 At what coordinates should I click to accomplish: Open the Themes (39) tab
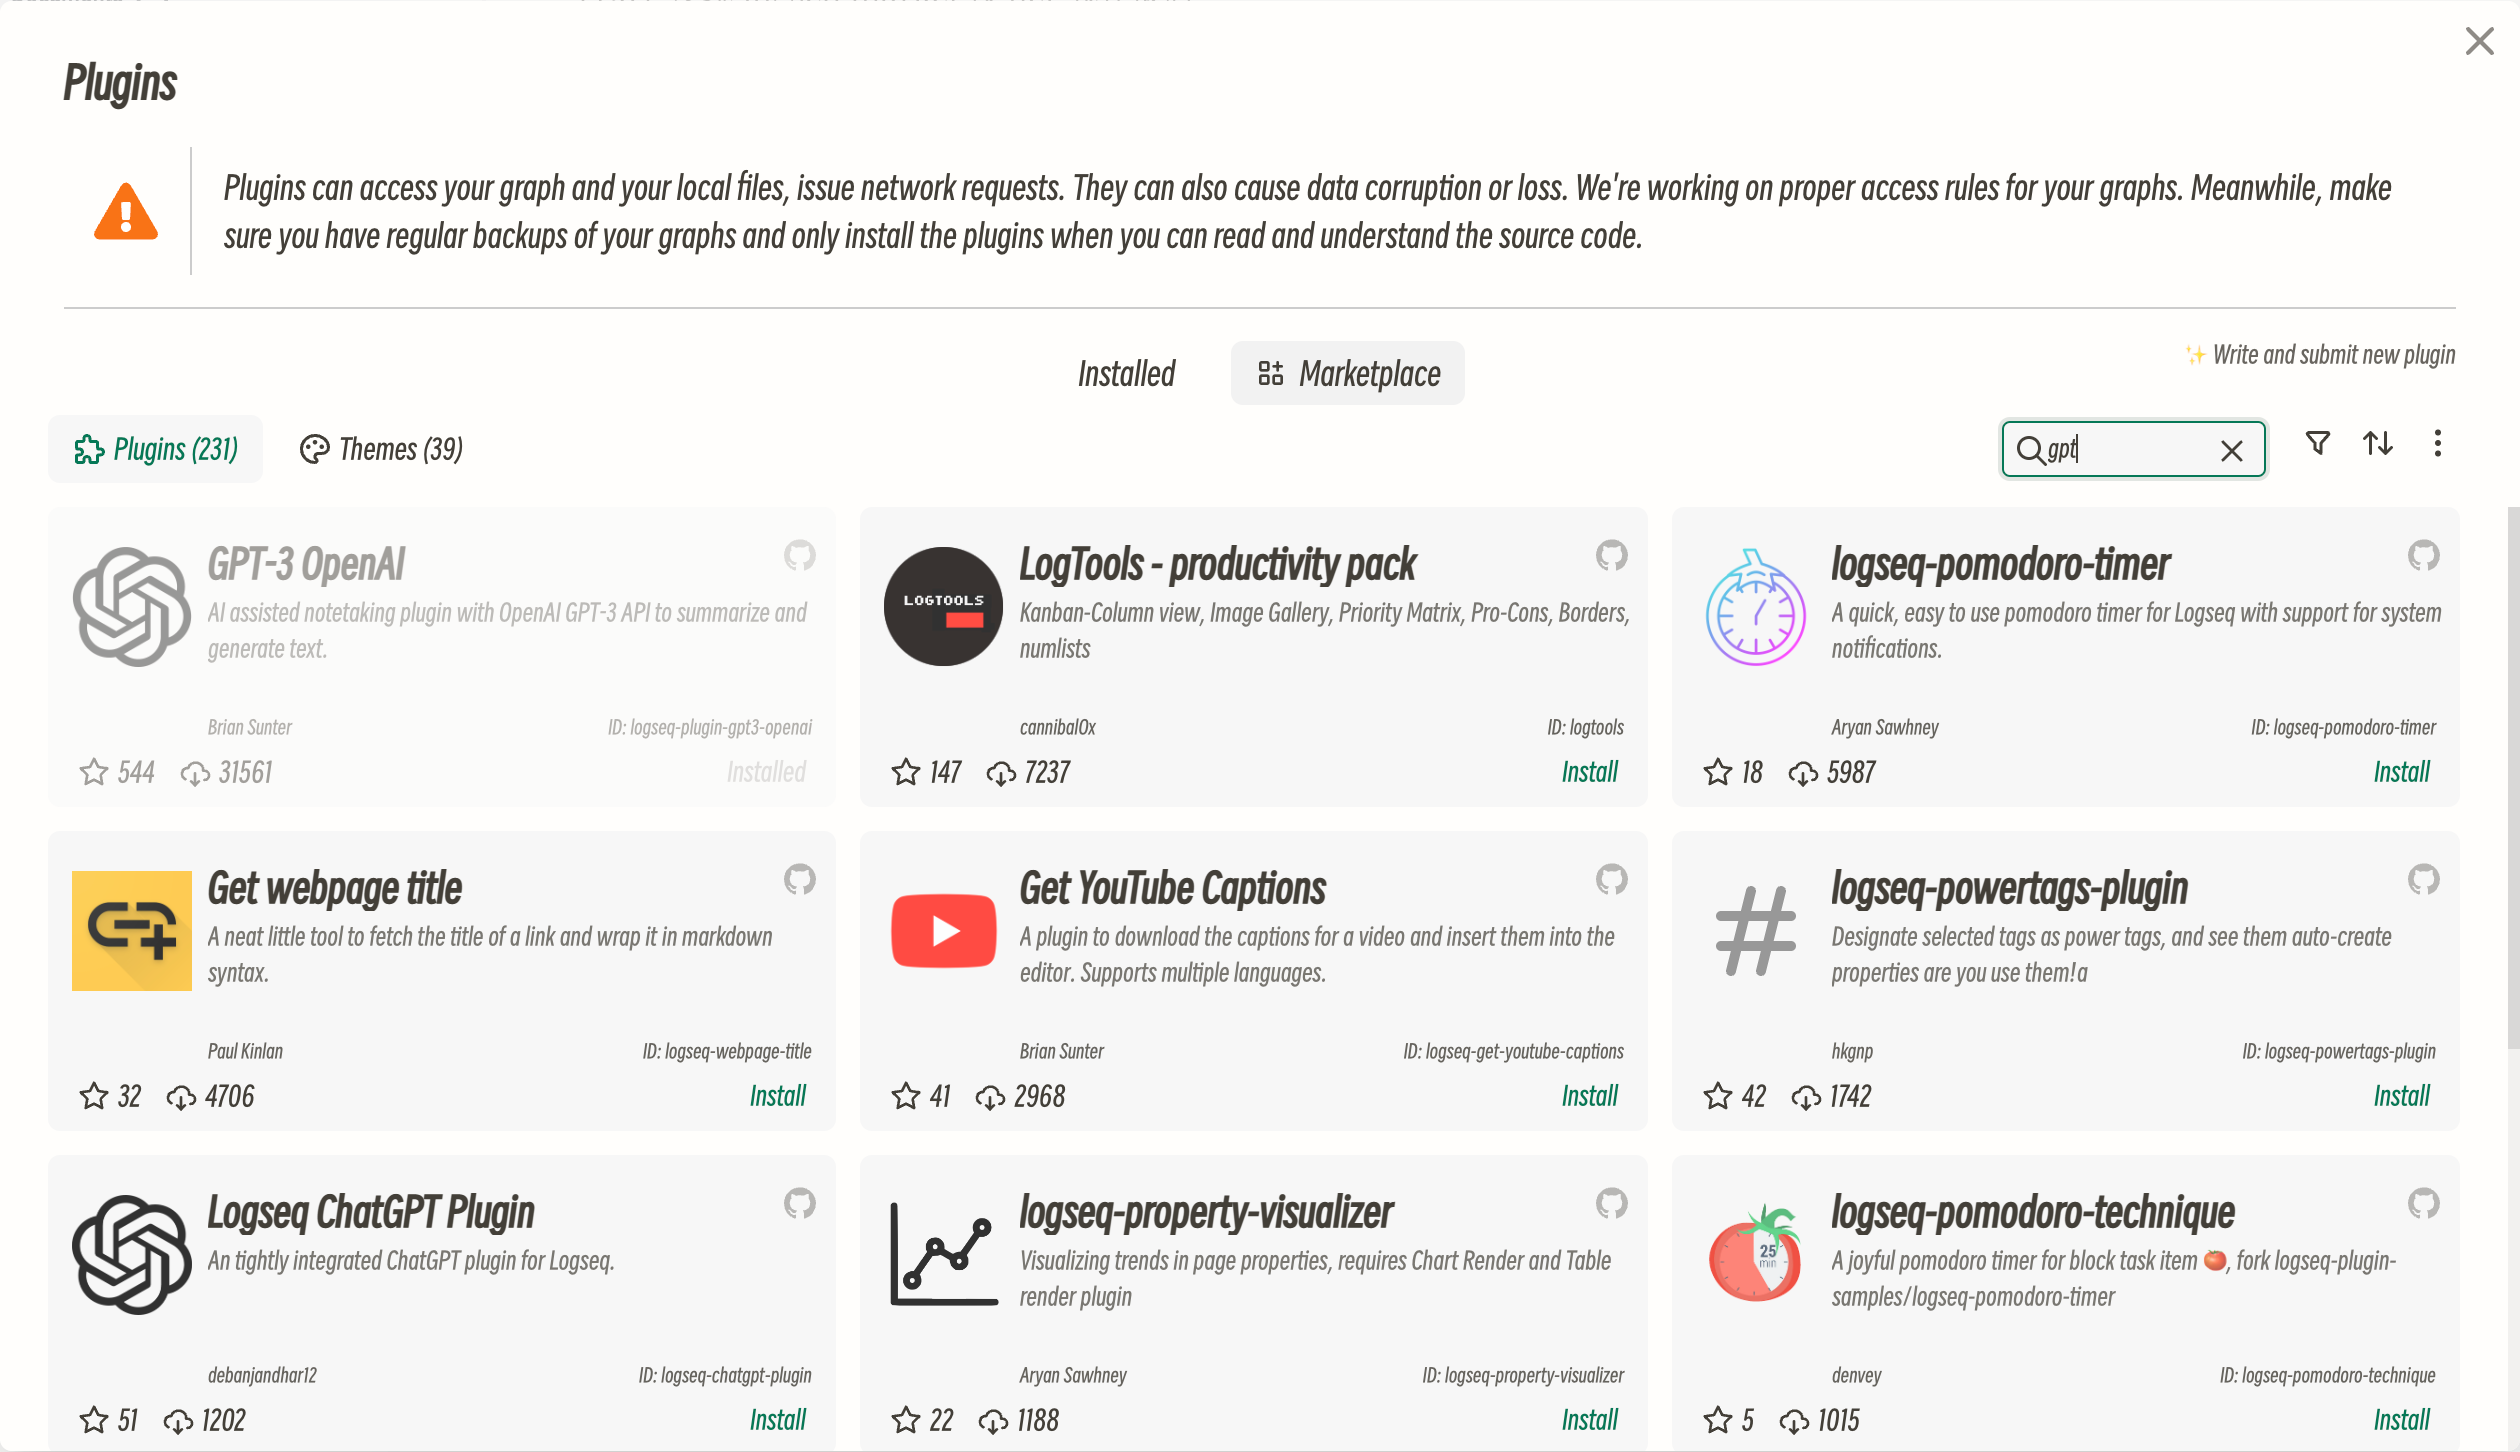coord(379,448)
